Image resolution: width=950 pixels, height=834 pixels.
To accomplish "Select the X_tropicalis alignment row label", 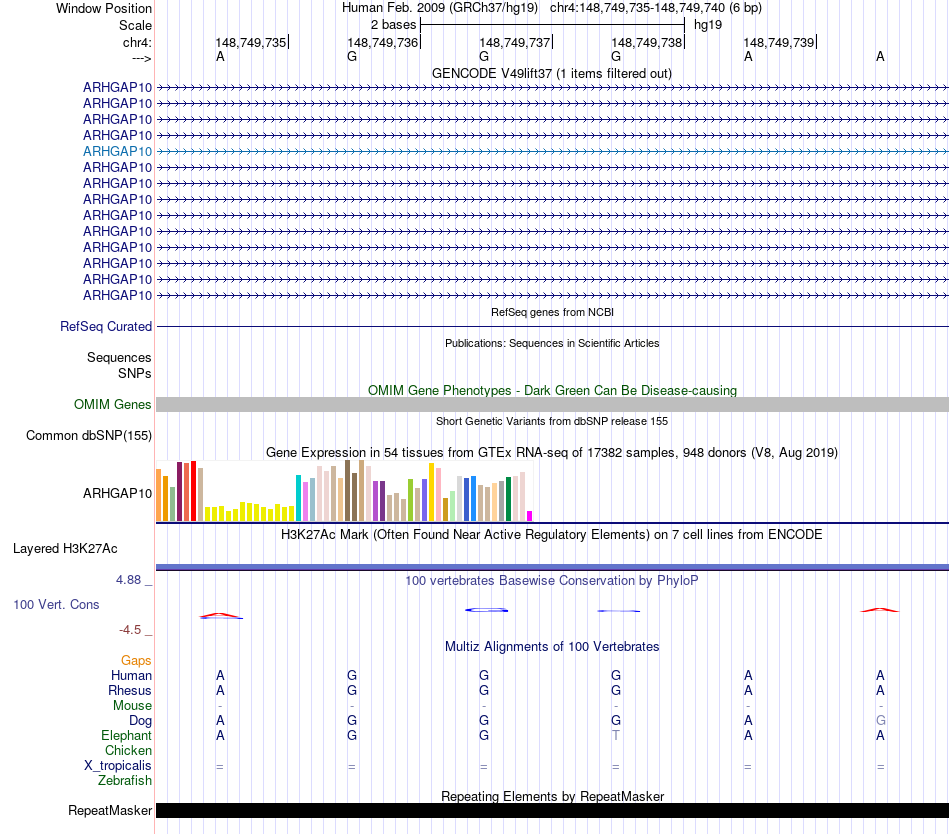I will (118, 766).
